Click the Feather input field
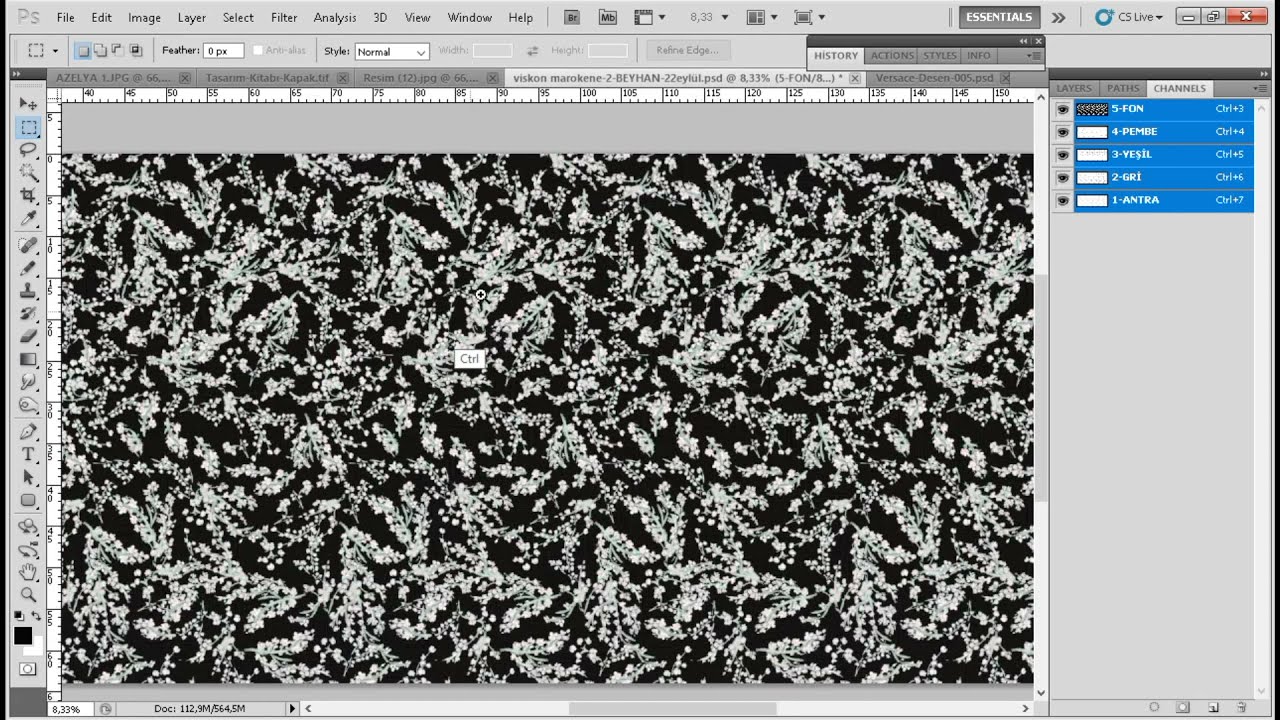The width and height of the screenshot is (1280, 720). 224,51
